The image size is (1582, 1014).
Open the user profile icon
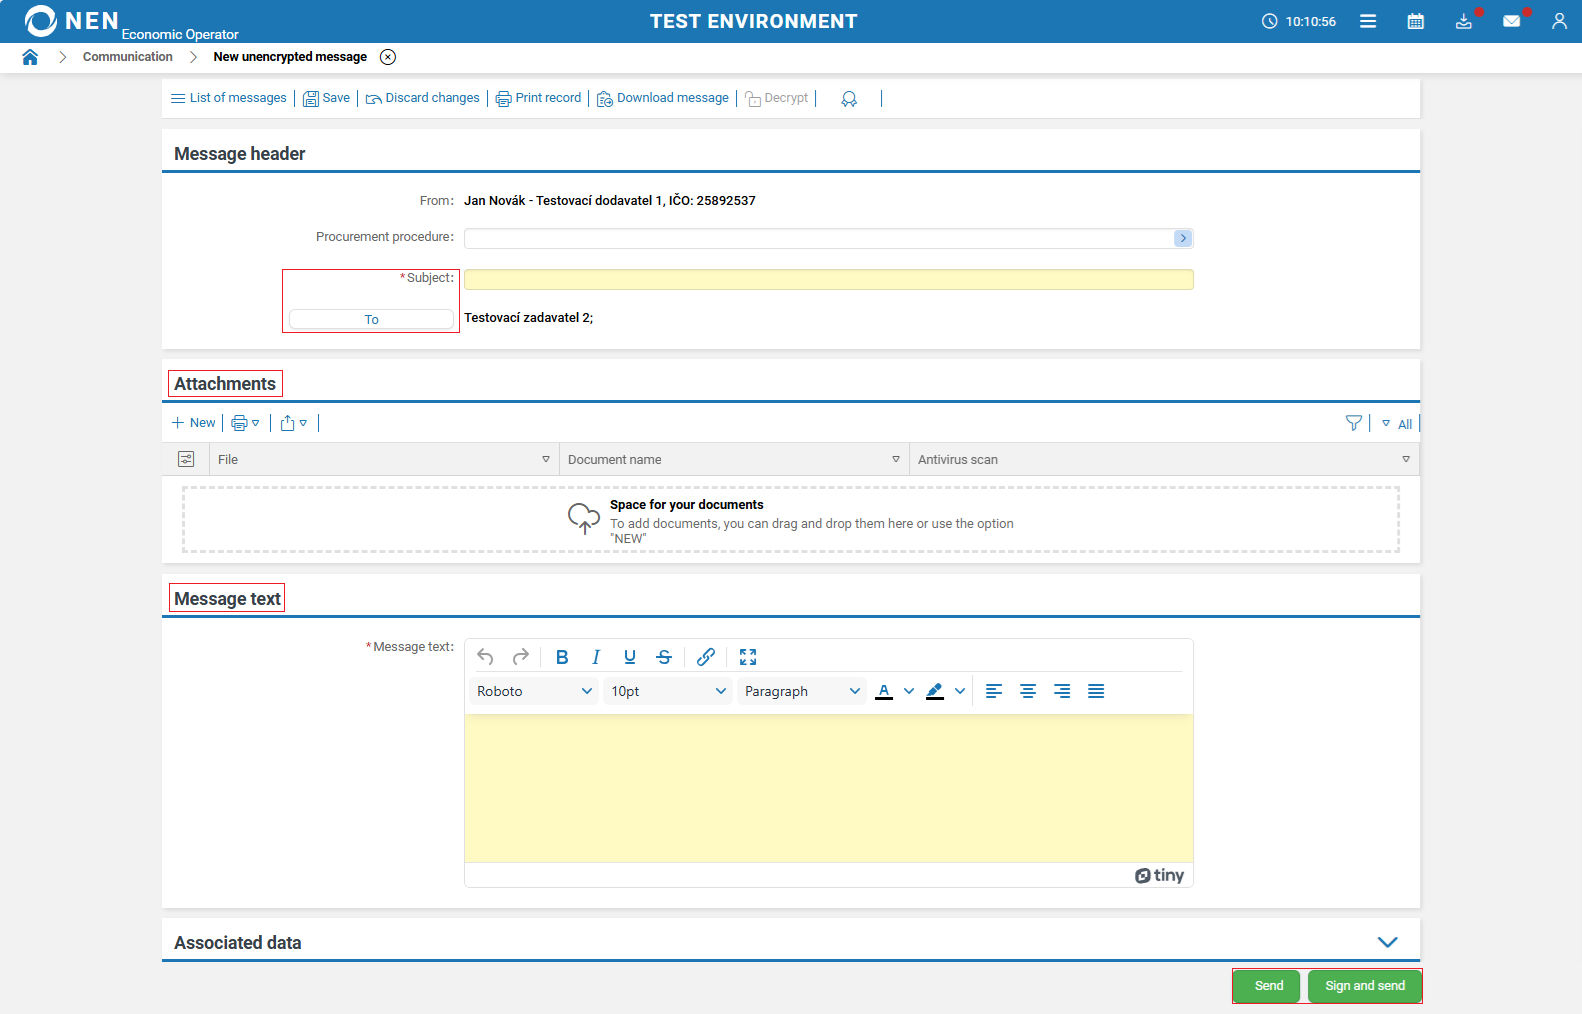[x=1558, y=21]
